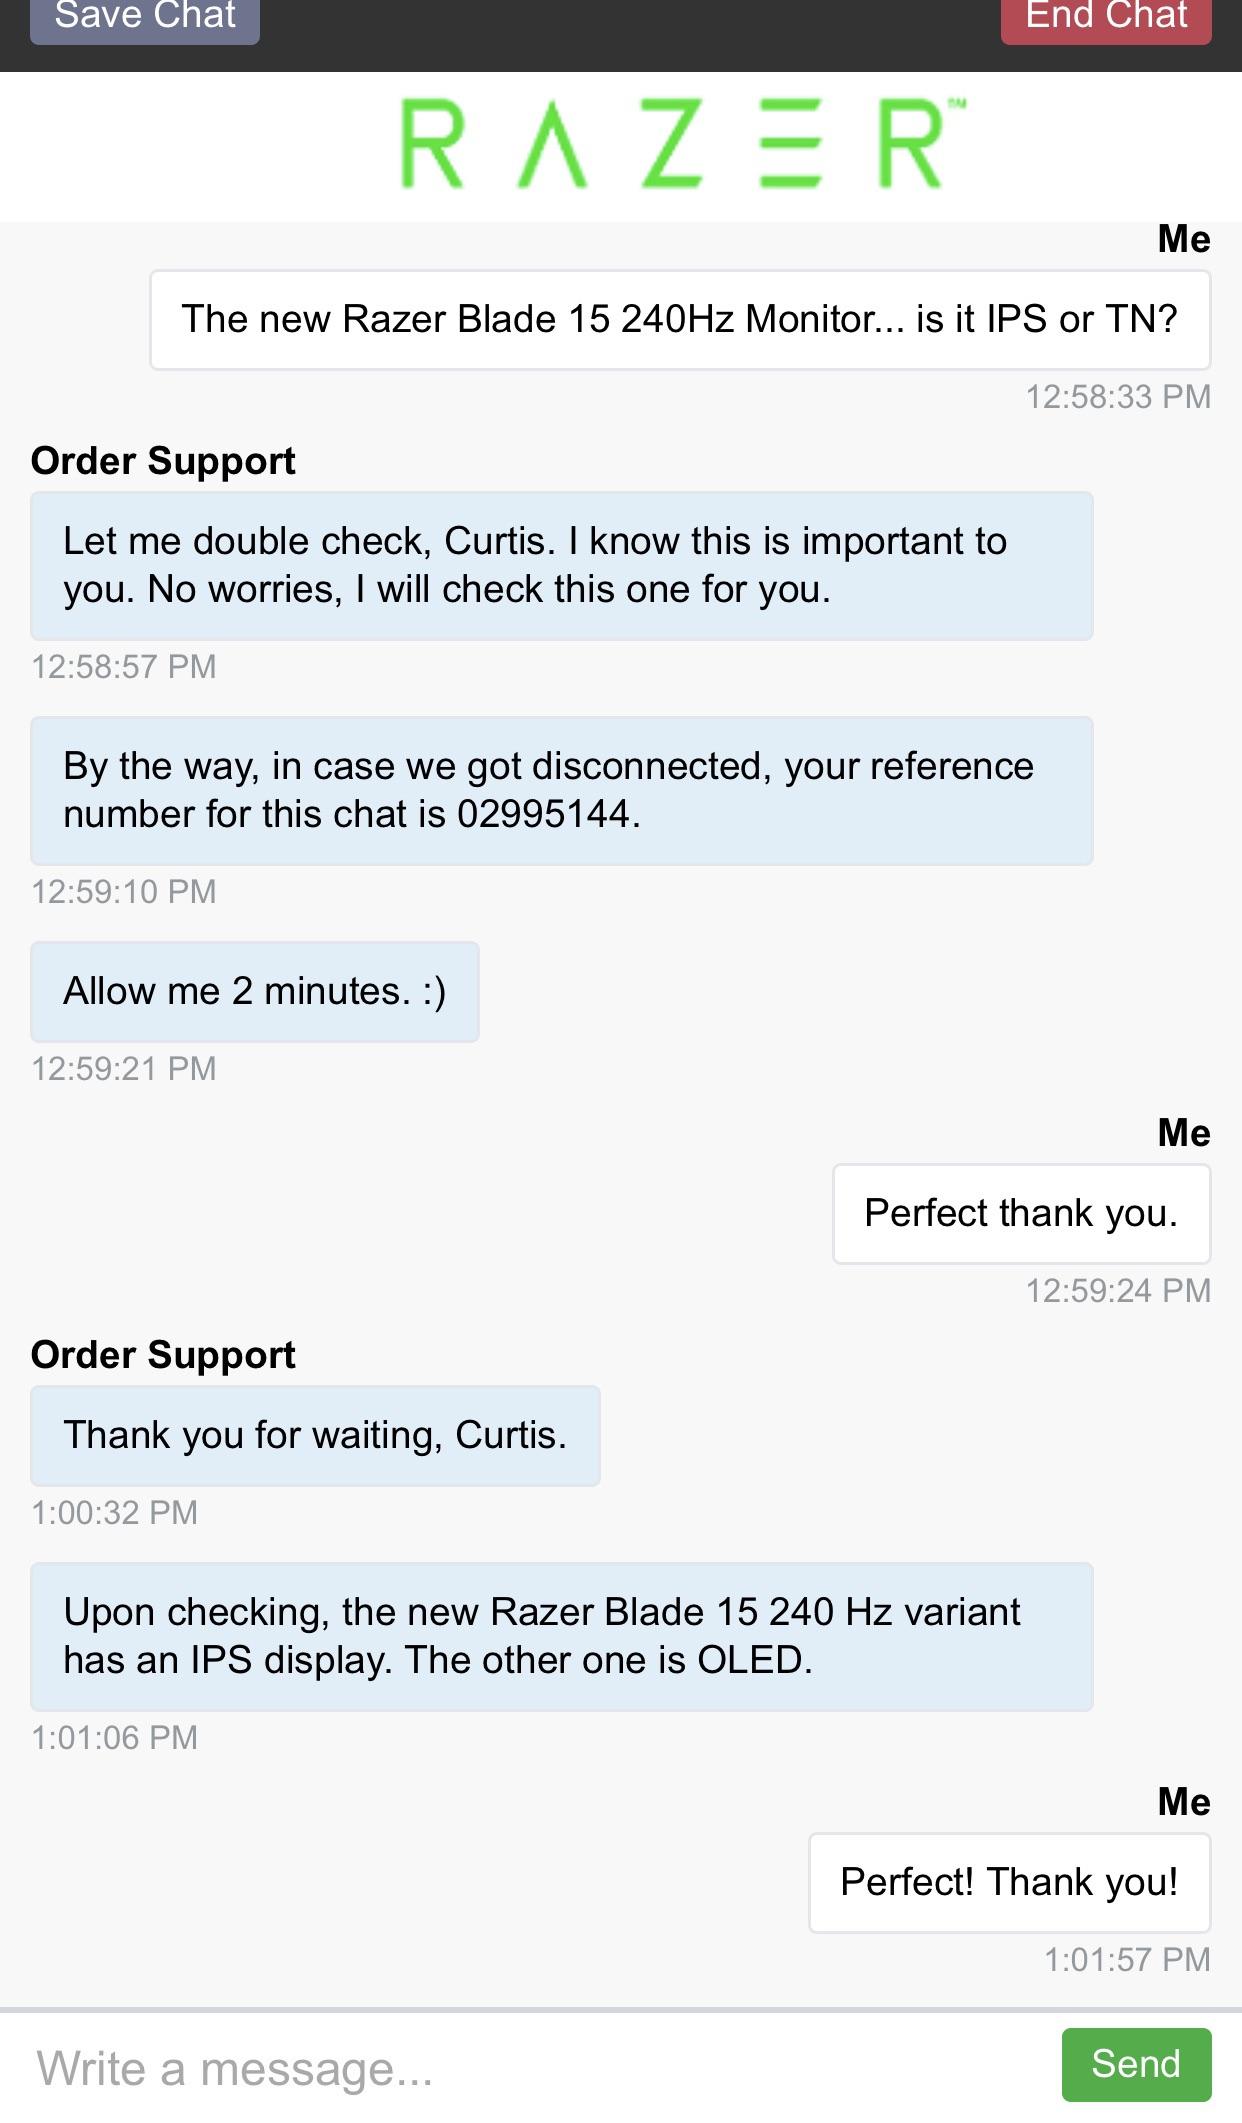Select the IPS display answer message

pyautogui.click(x=561, y=1636)
